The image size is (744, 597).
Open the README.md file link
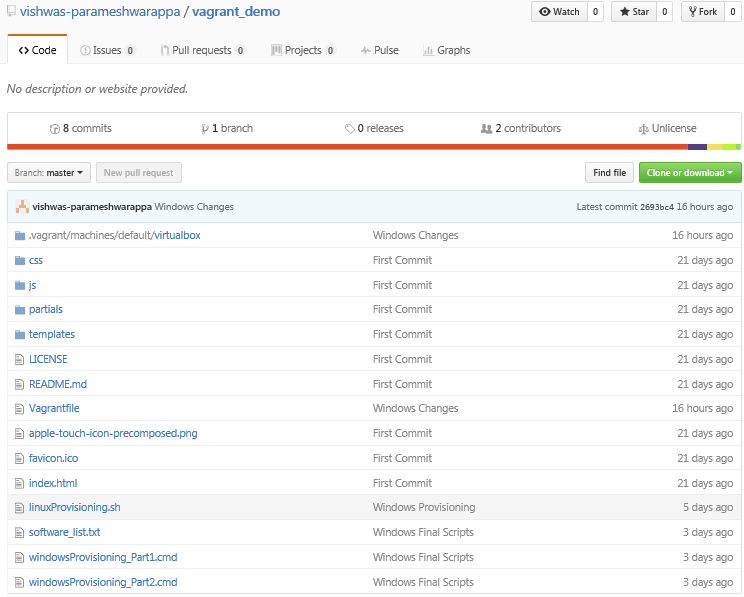pyautogui.click(x=58, y=384)
